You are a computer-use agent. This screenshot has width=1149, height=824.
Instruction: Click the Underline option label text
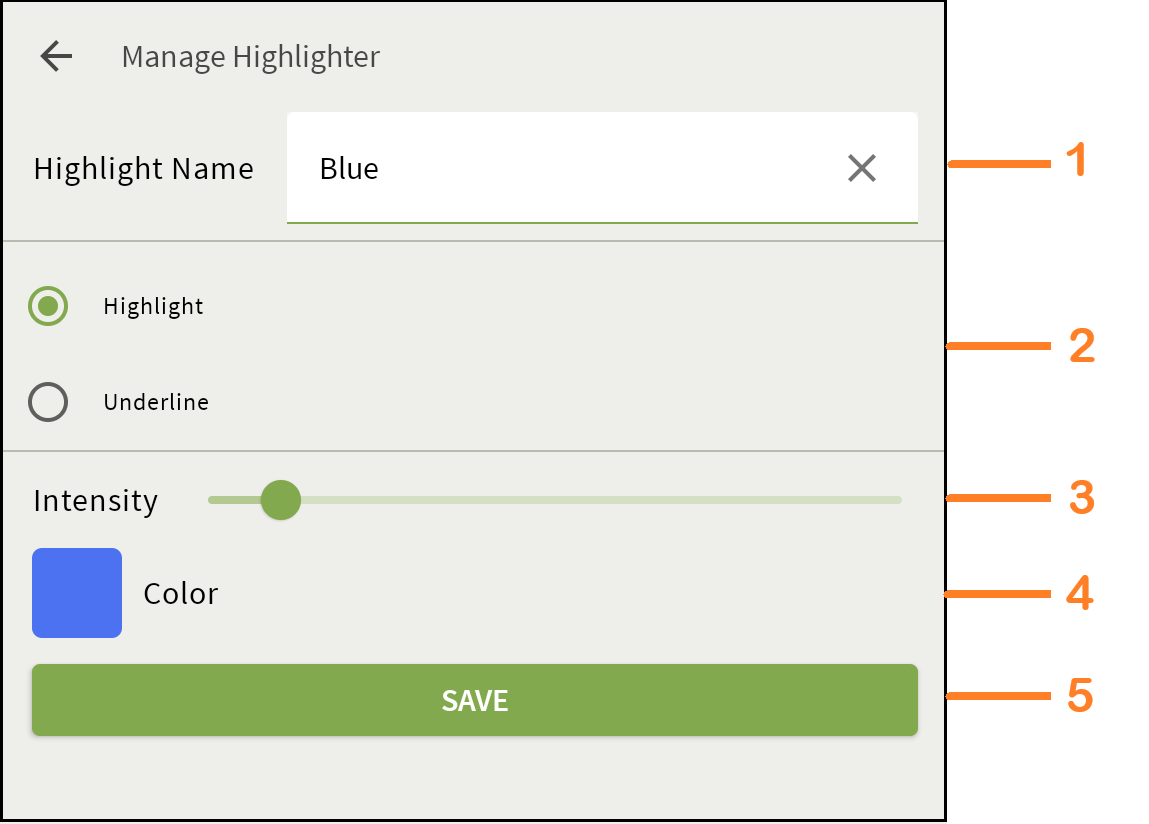pyautogui.click(x=156, y=403)
